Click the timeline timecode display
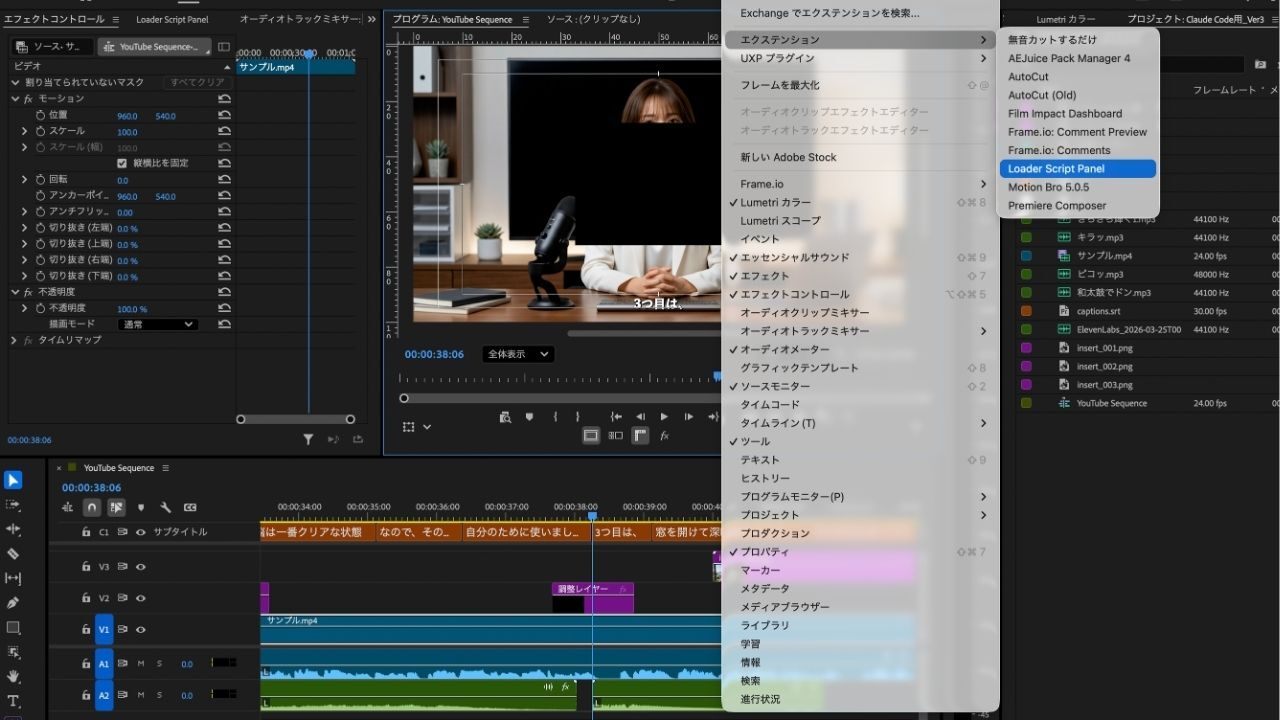The height and width of the screenshot is (720, 1280). point(92,488)
